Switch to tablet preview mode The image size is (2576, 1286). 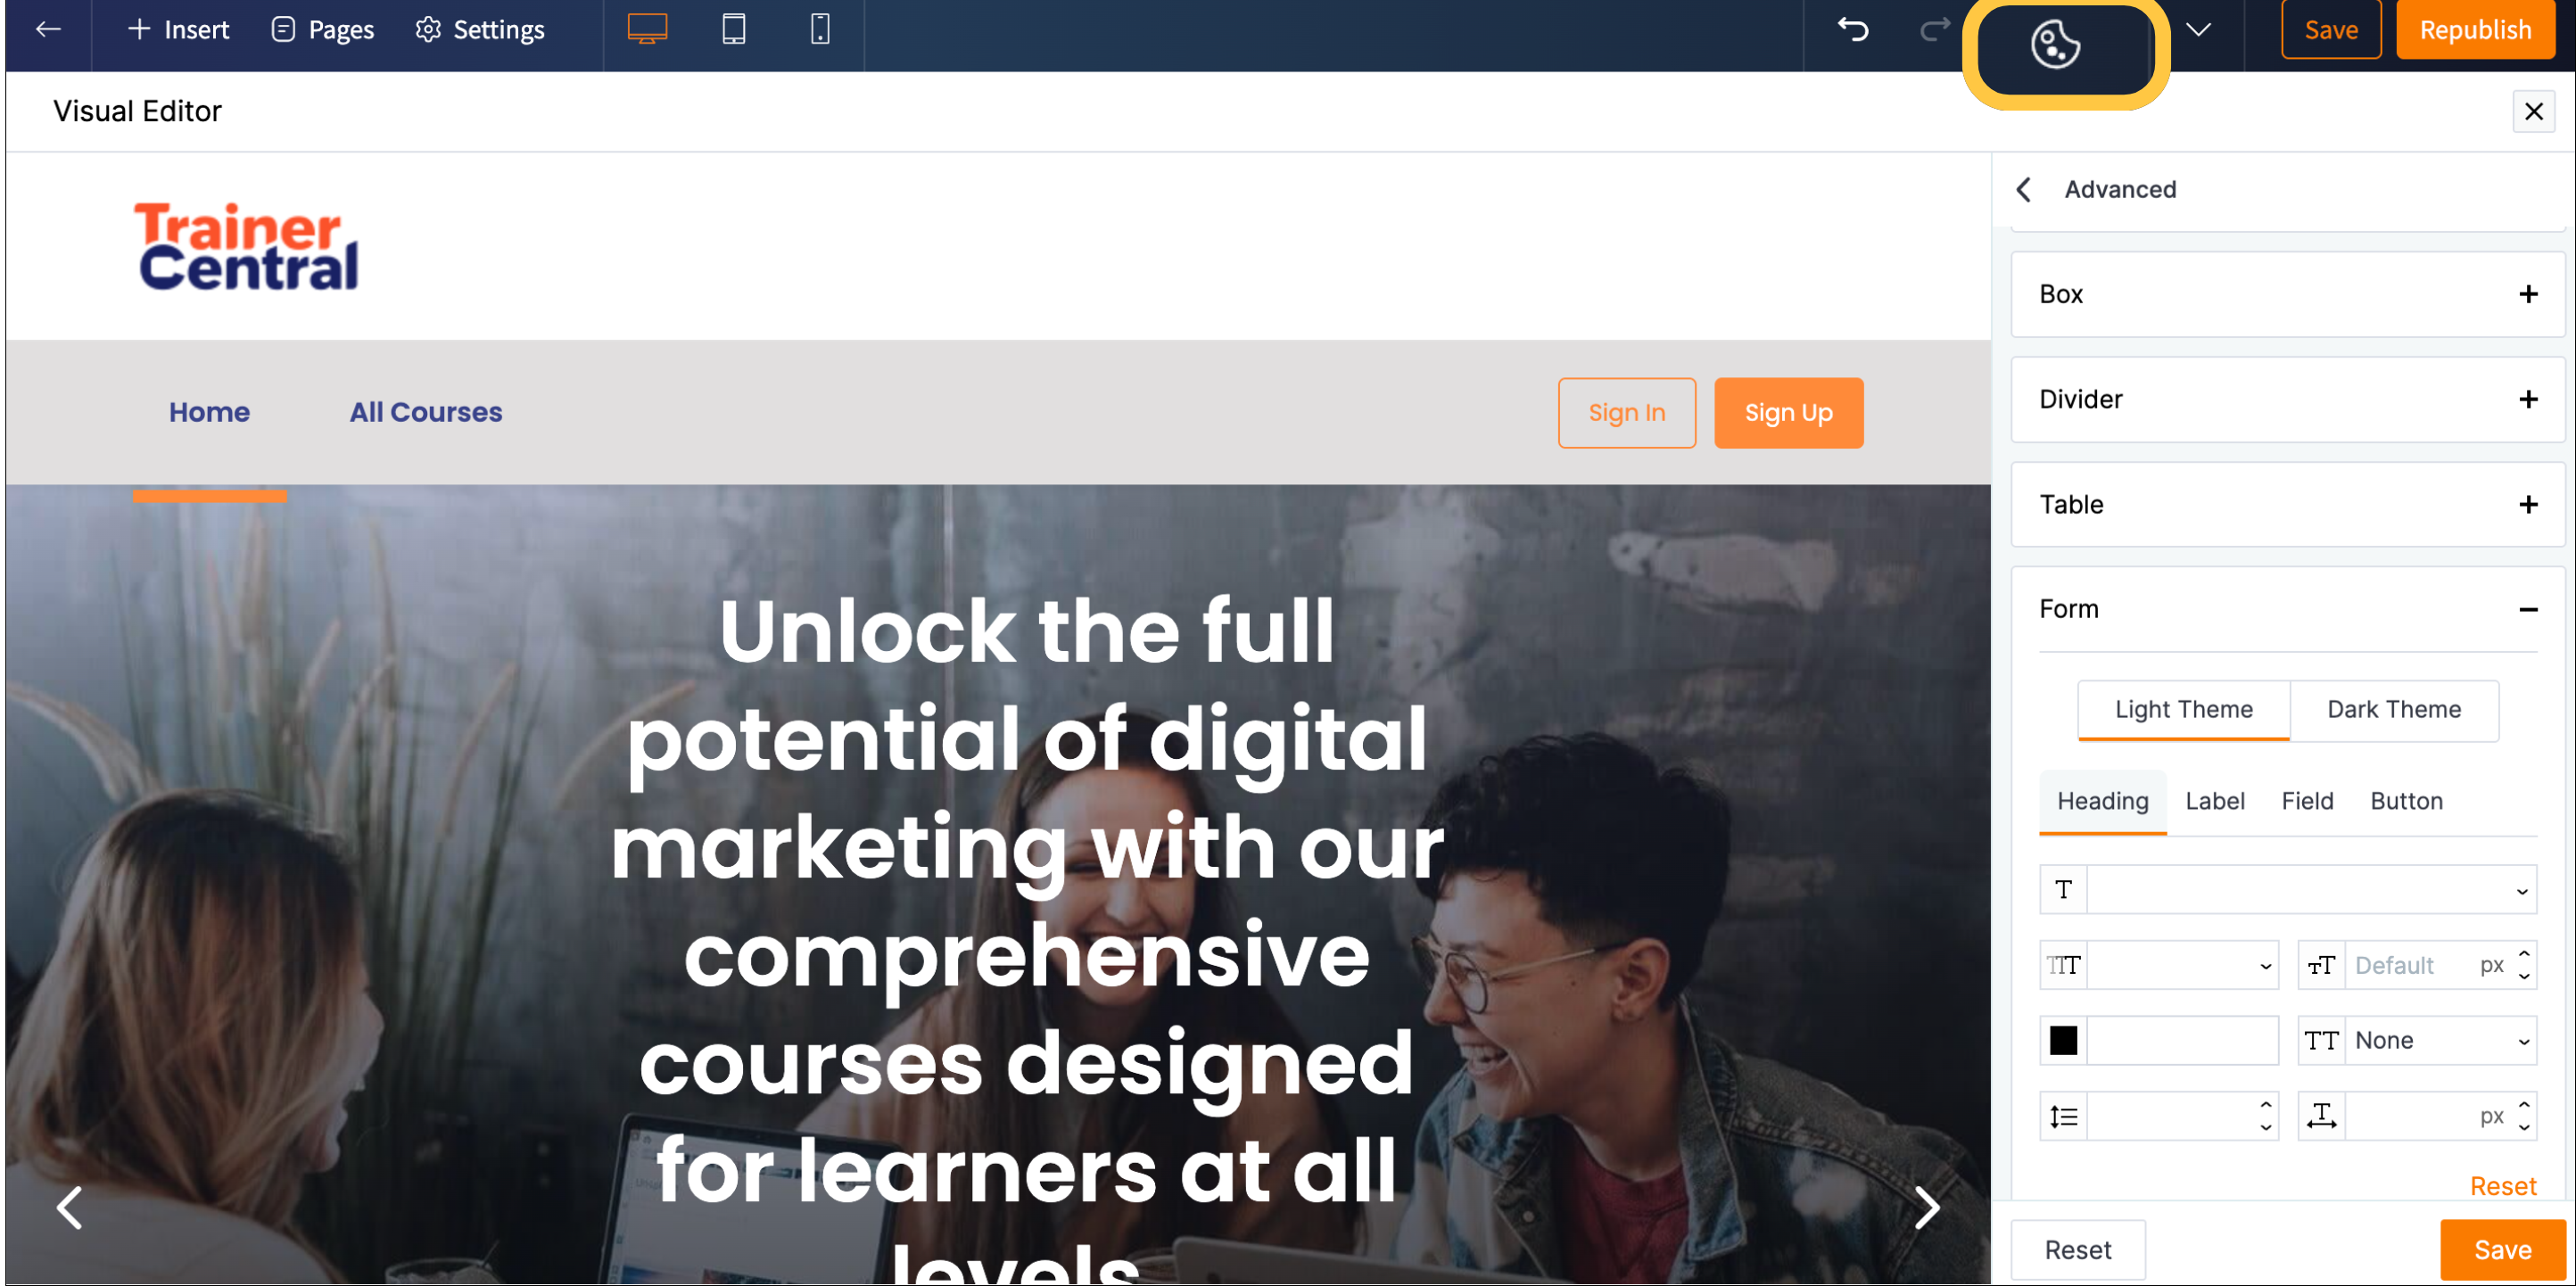pyautogui.click(x=733, y=29)
